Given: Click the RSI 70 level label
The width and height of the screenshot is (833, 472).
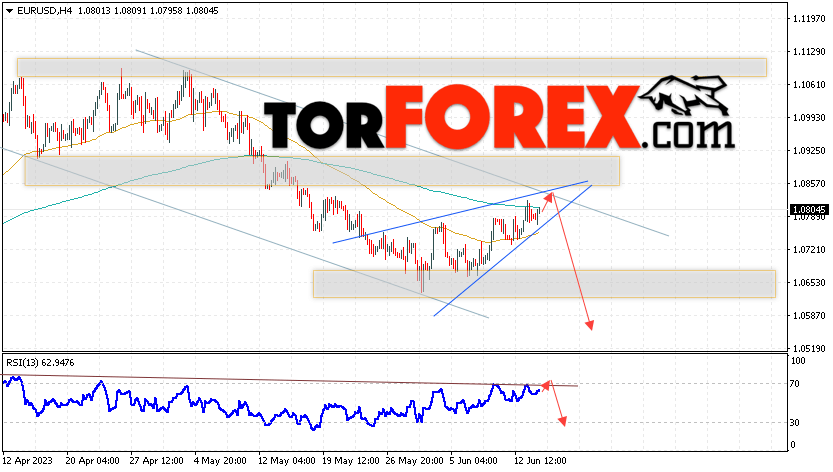Looking at the screenshot, I should (x=795, y=384).
